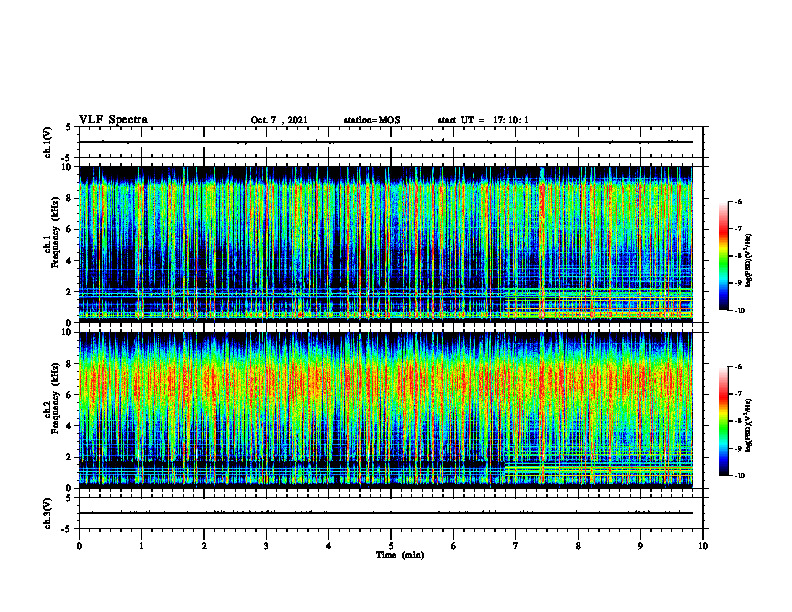This screenshot has width=792, height=612.
Task: Click time axis tick label "9"
Action: [640, 546]
